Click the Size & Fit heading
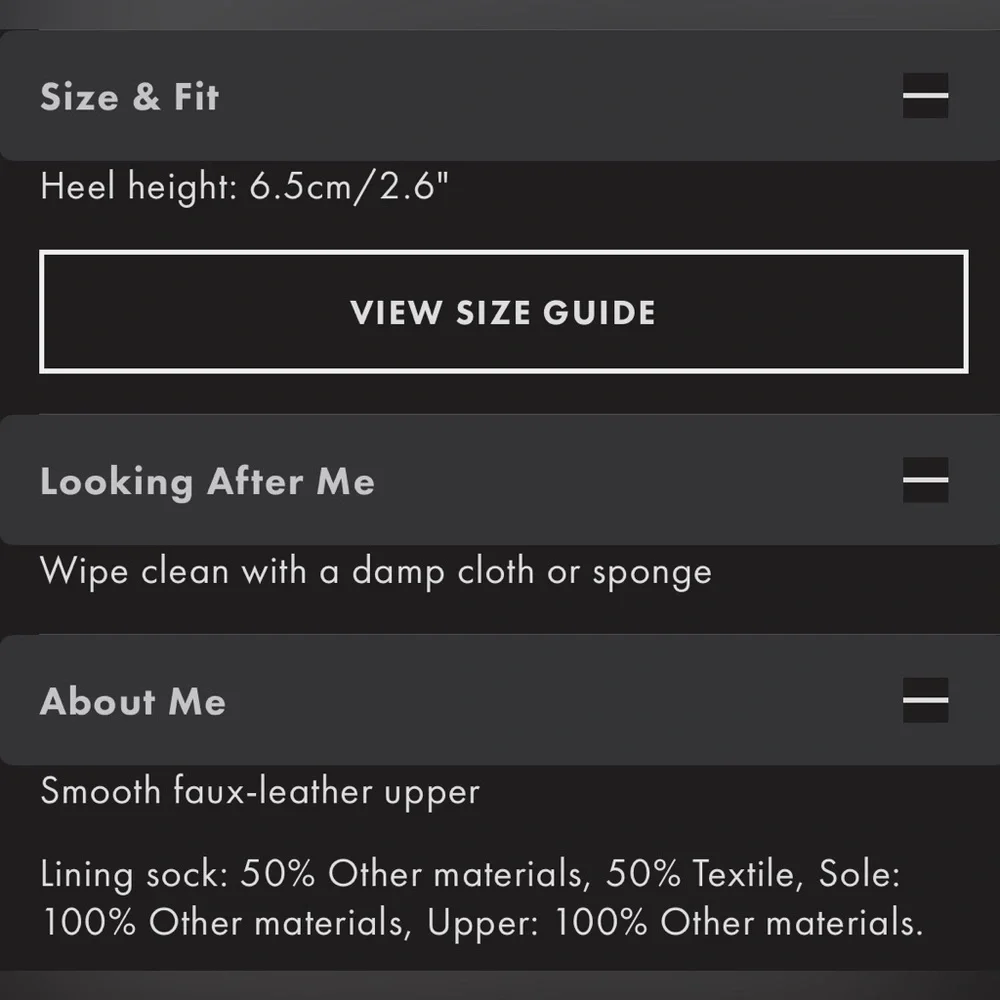Image resolution: width=1000 pixels, height=1000 pixels. [130, 97]
